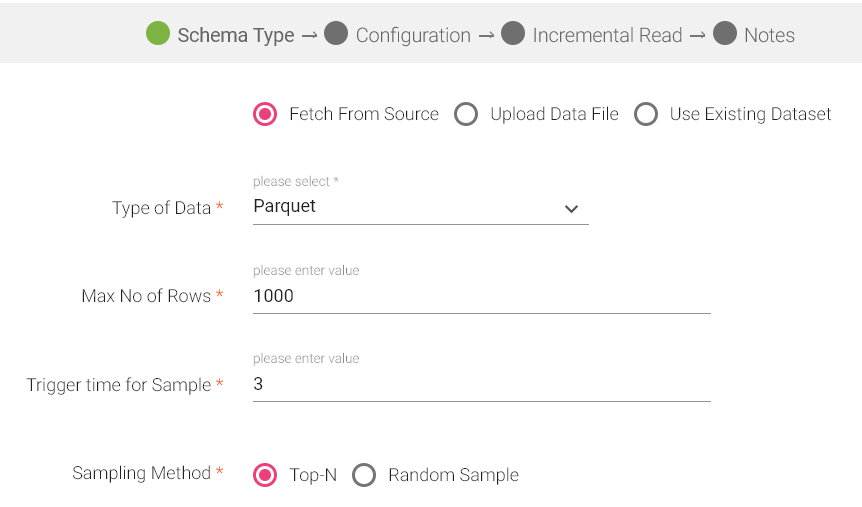This screenshot has height=507, width=862.
Task: Click the Incremental Read step circle
Action: (513, 34)
